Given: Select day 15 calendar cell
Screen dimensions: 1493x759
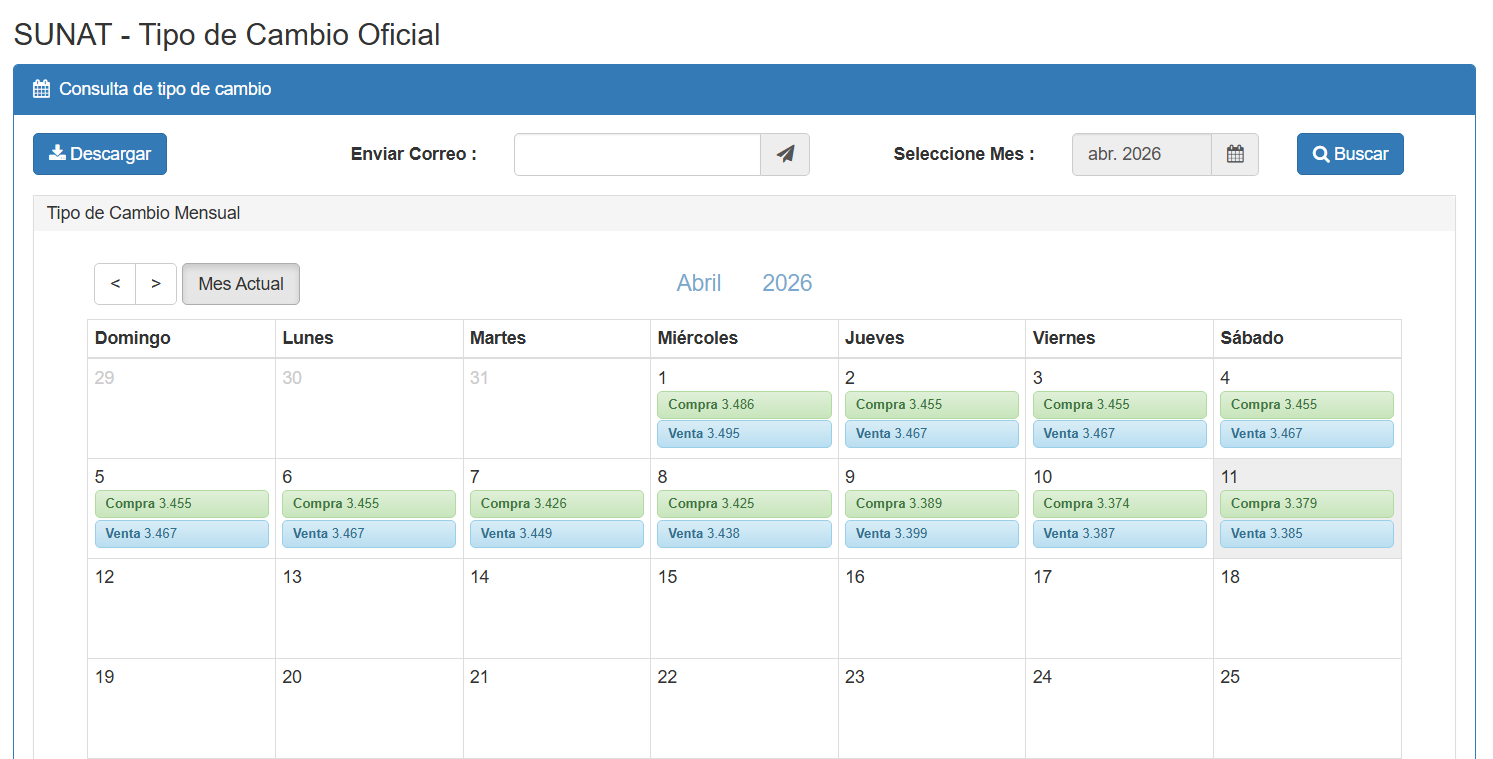Looking at the screenshot, I should [744, 608].
